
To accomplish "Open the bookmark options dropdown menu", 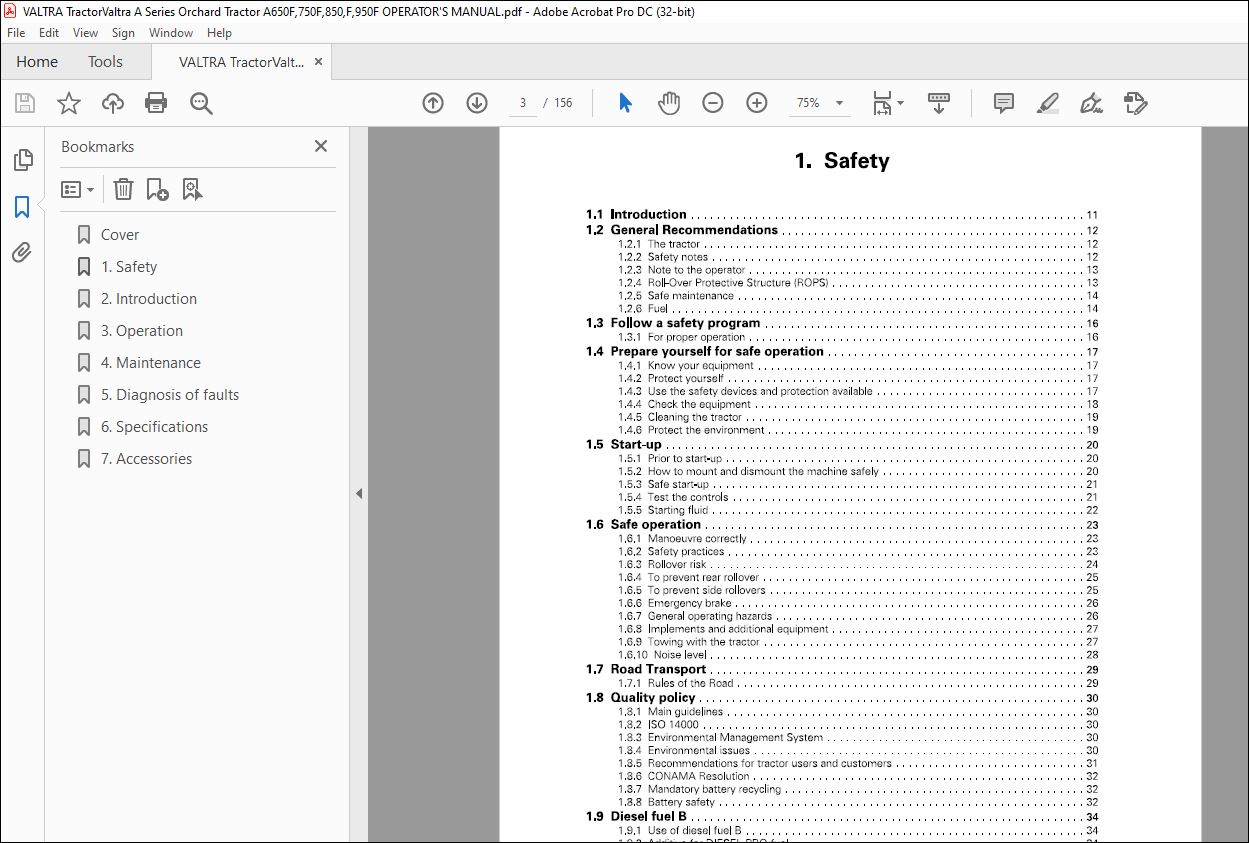I will pos(78,189).
